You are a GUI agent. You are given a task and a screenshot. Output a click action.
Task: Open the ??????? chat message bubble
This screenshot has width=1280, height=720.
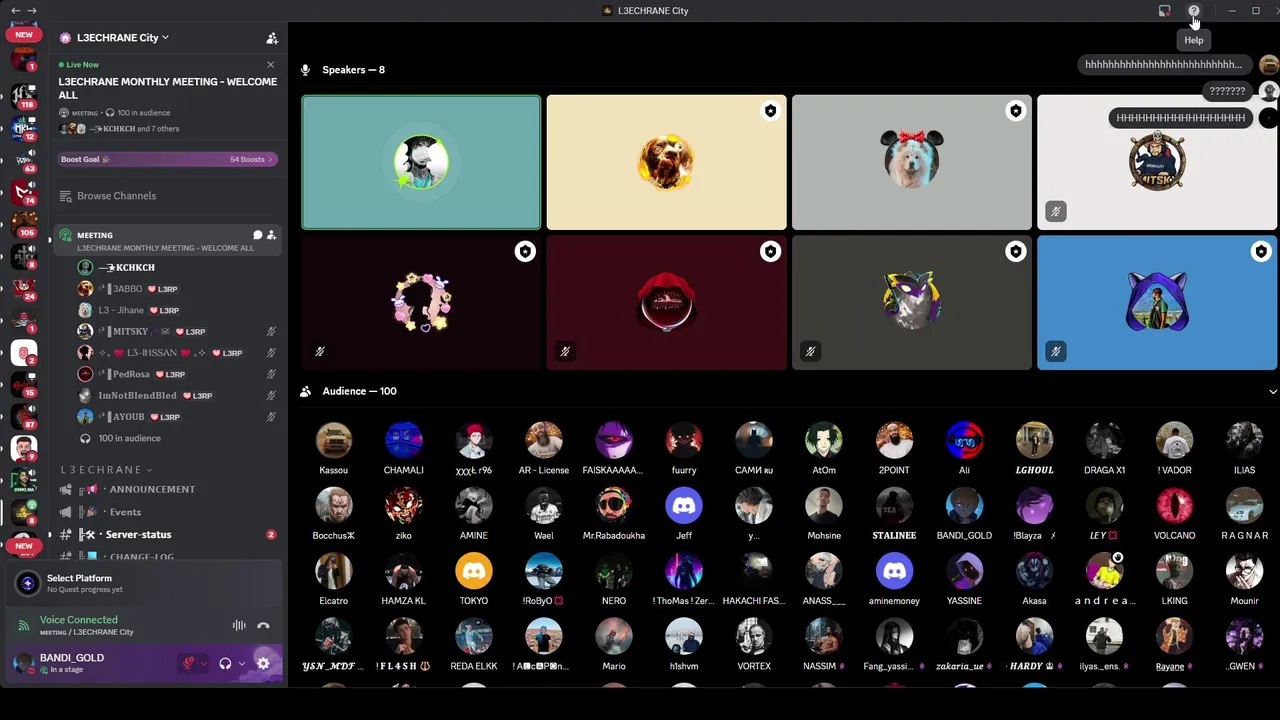pyautogui.click(x=1227, y=91)
